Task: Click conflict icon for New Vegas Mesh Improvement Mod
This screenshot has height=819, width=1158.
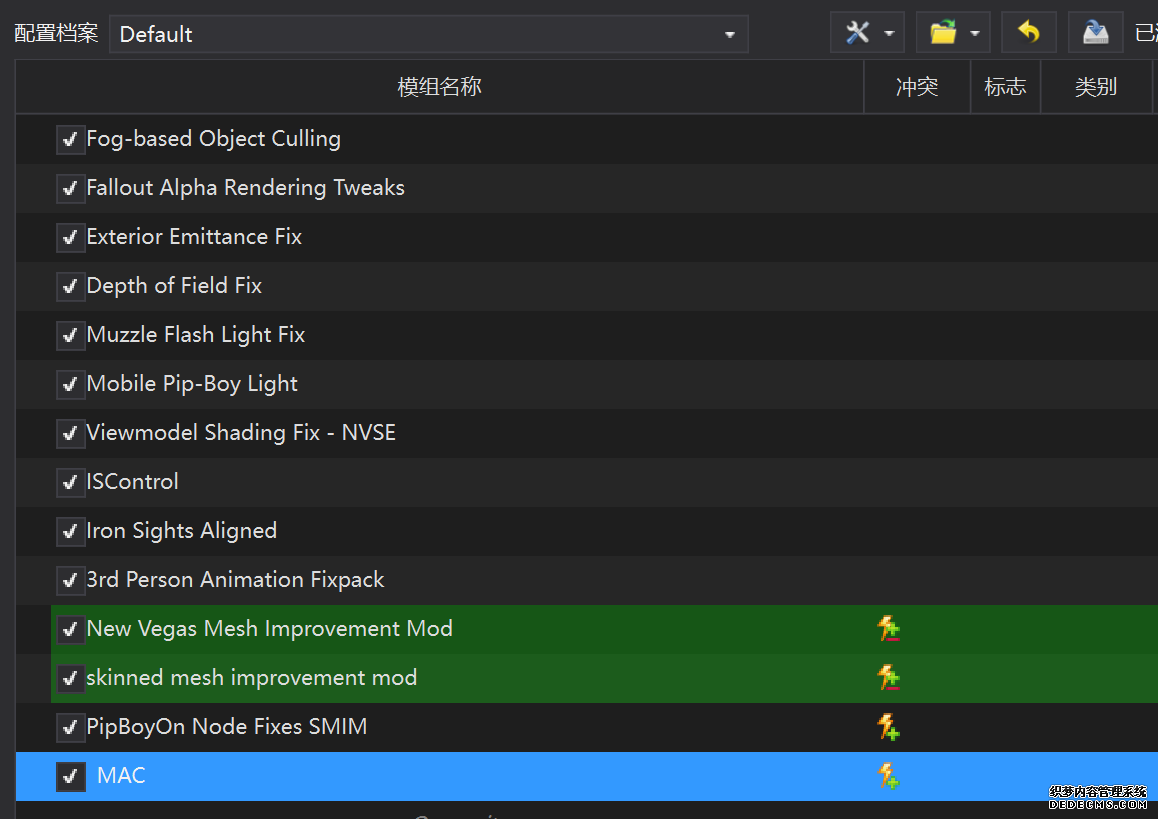Action: coord(888,629)
